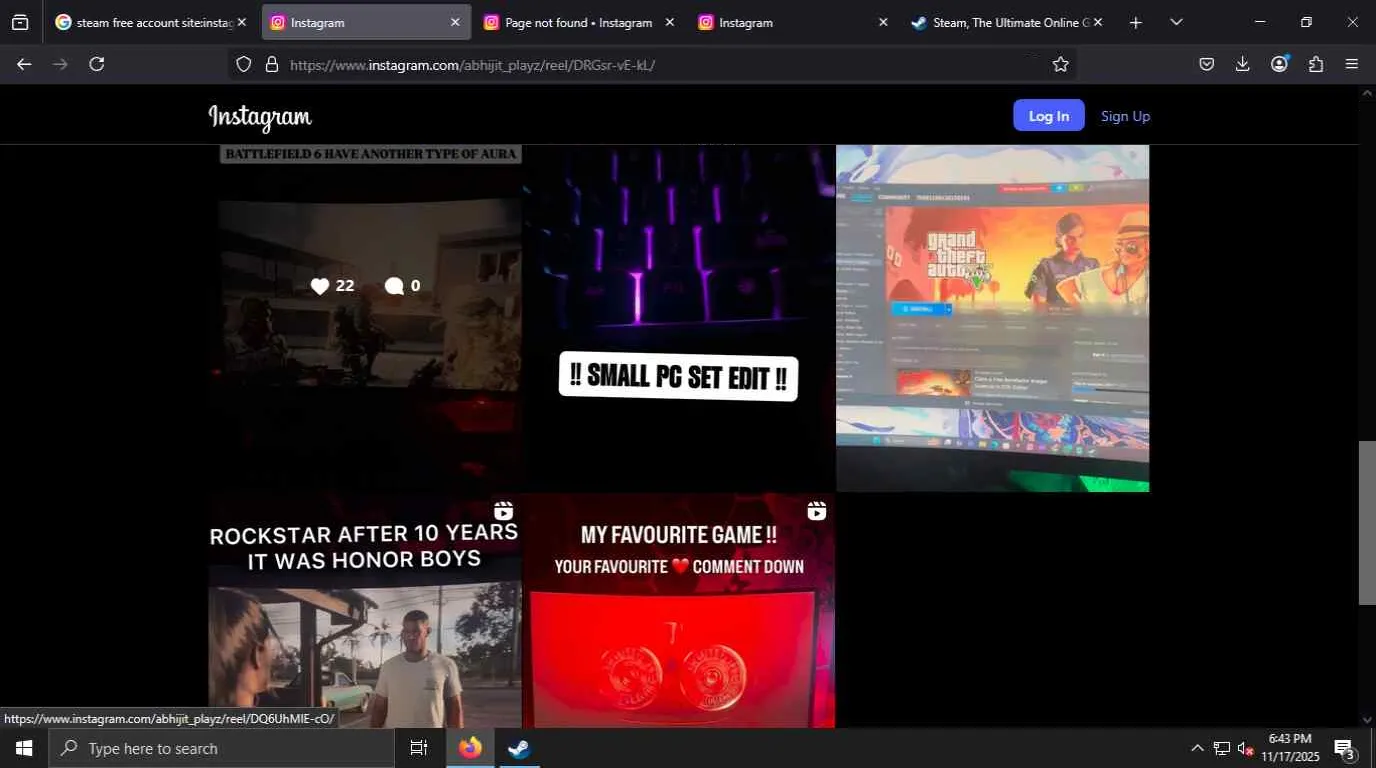This screenshot has height=768, width=1376.
Task: Click the Log In button
Action: point(1049,116)
